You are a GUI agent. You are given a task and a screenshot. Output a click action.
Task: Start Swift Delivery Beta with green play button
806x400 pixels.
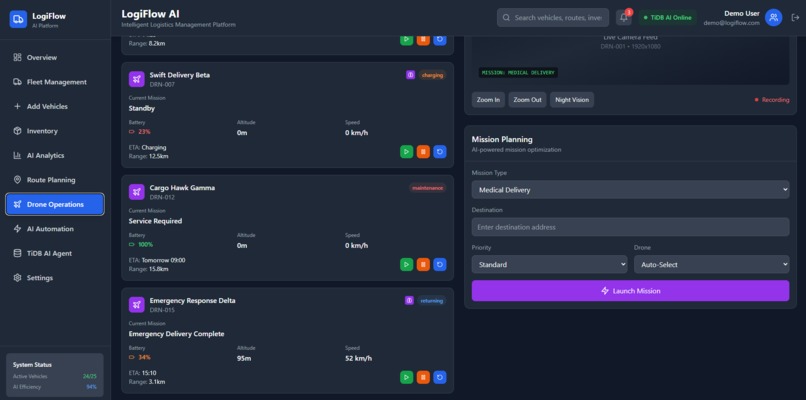(407, 152)
